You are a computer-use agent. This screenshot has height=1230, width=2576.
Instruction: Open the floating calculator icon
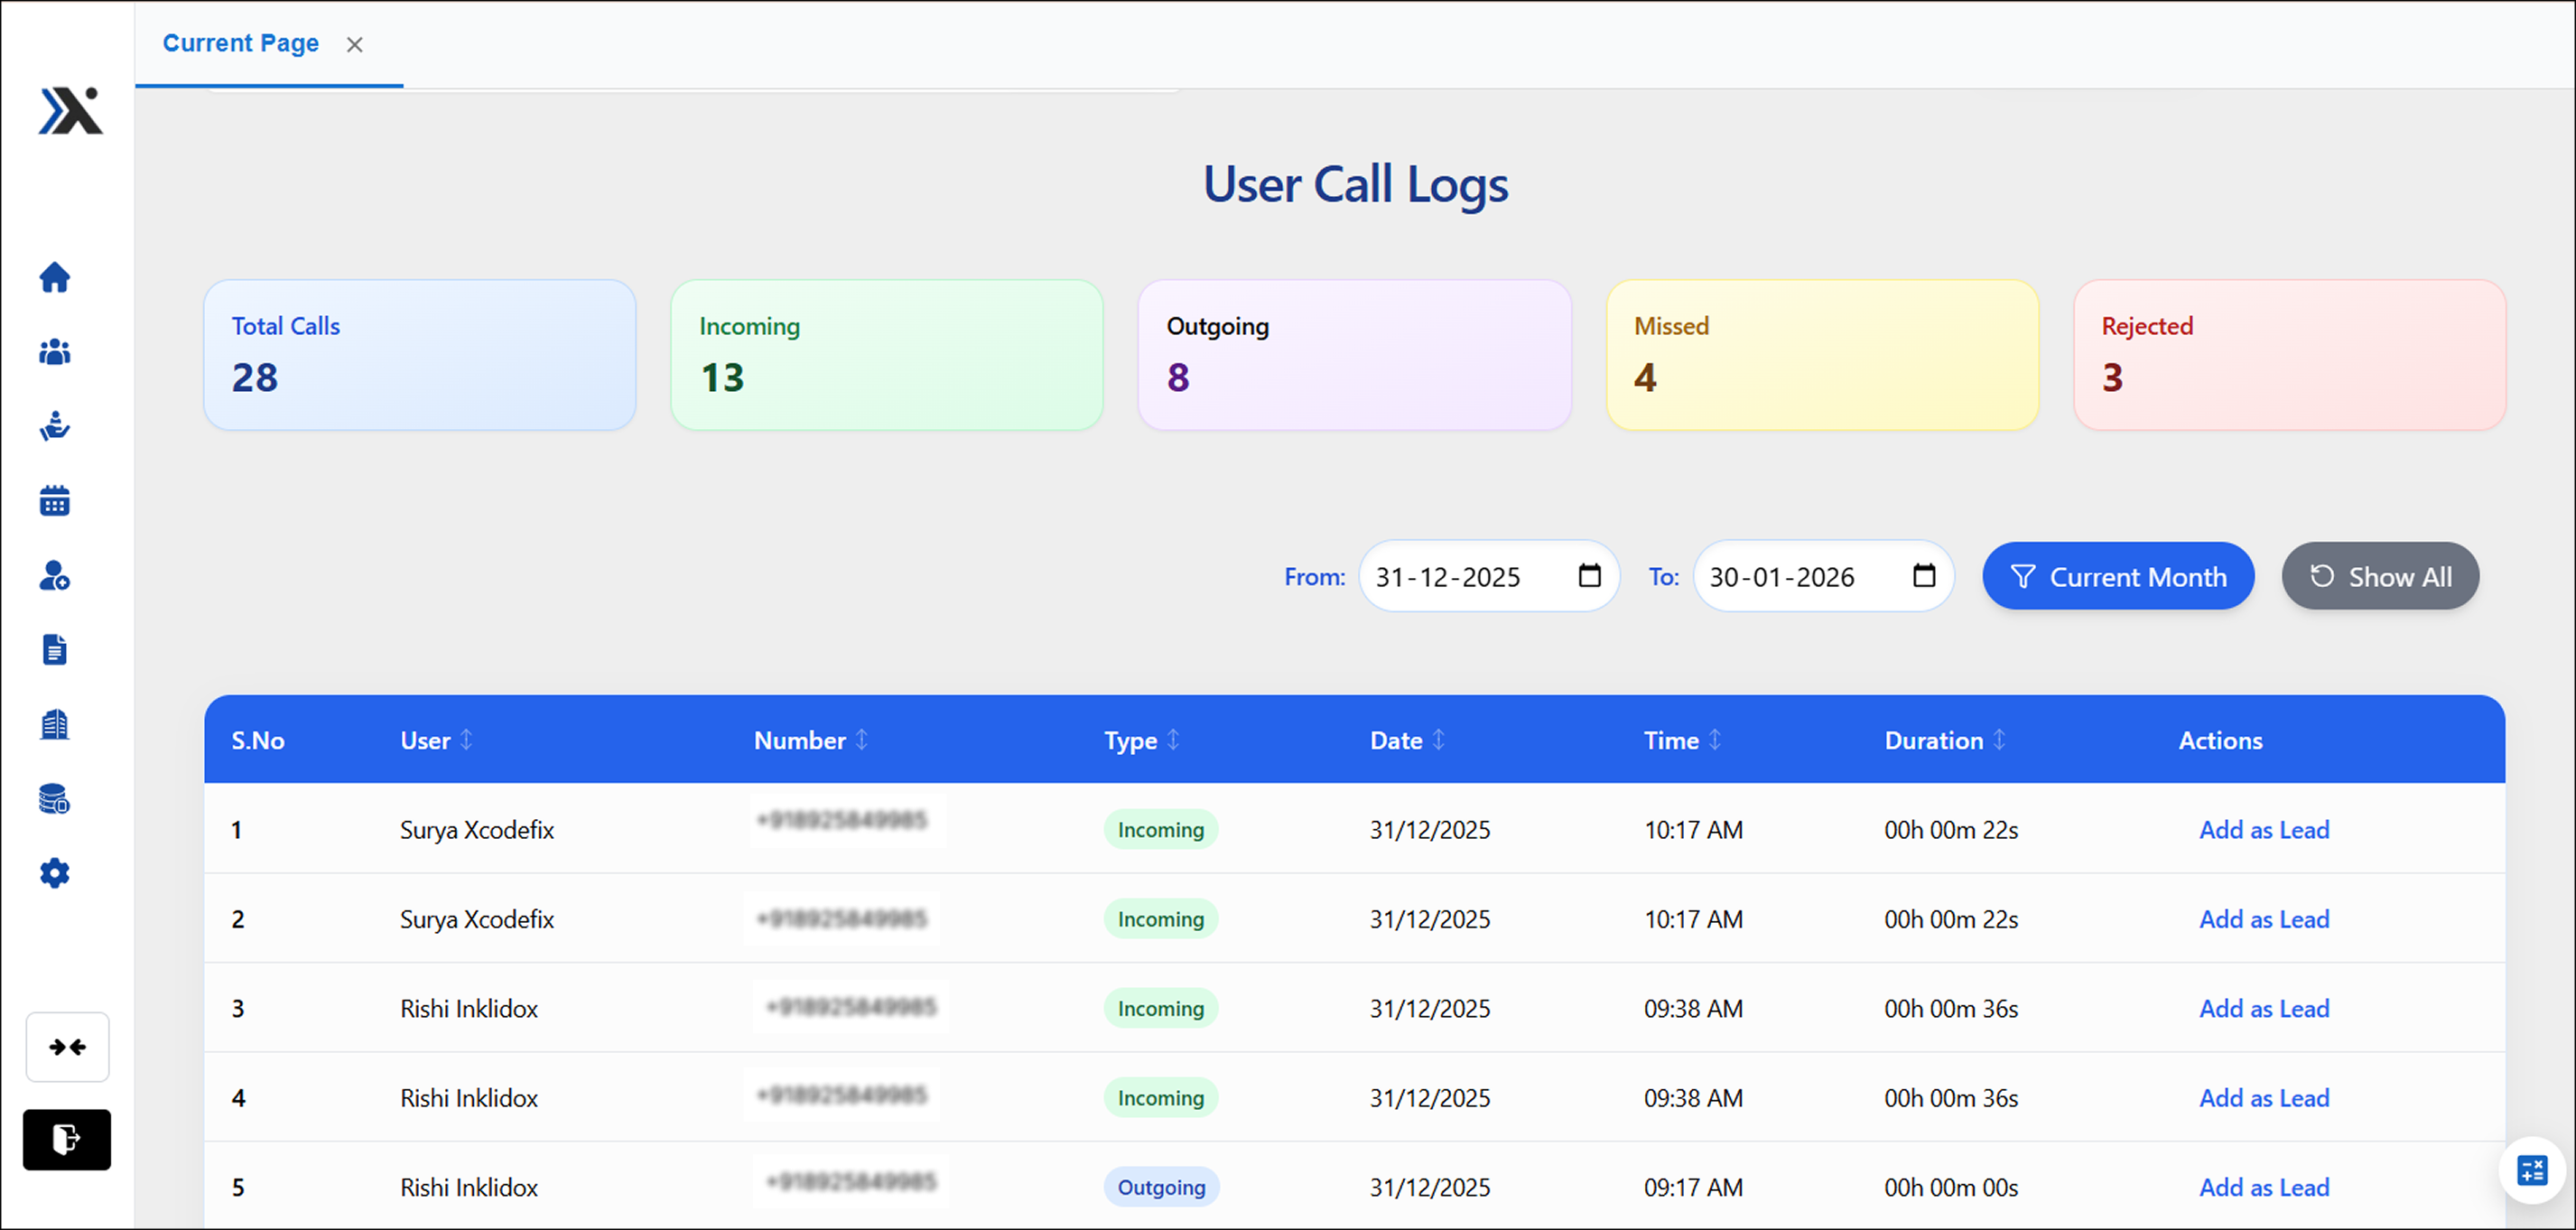(x=2532, y=1170)
